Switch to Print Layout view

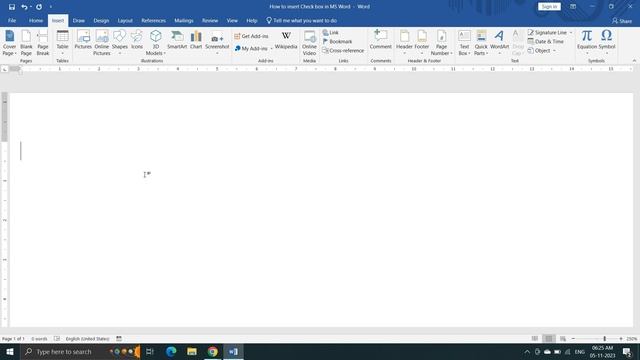click(549, 339)
